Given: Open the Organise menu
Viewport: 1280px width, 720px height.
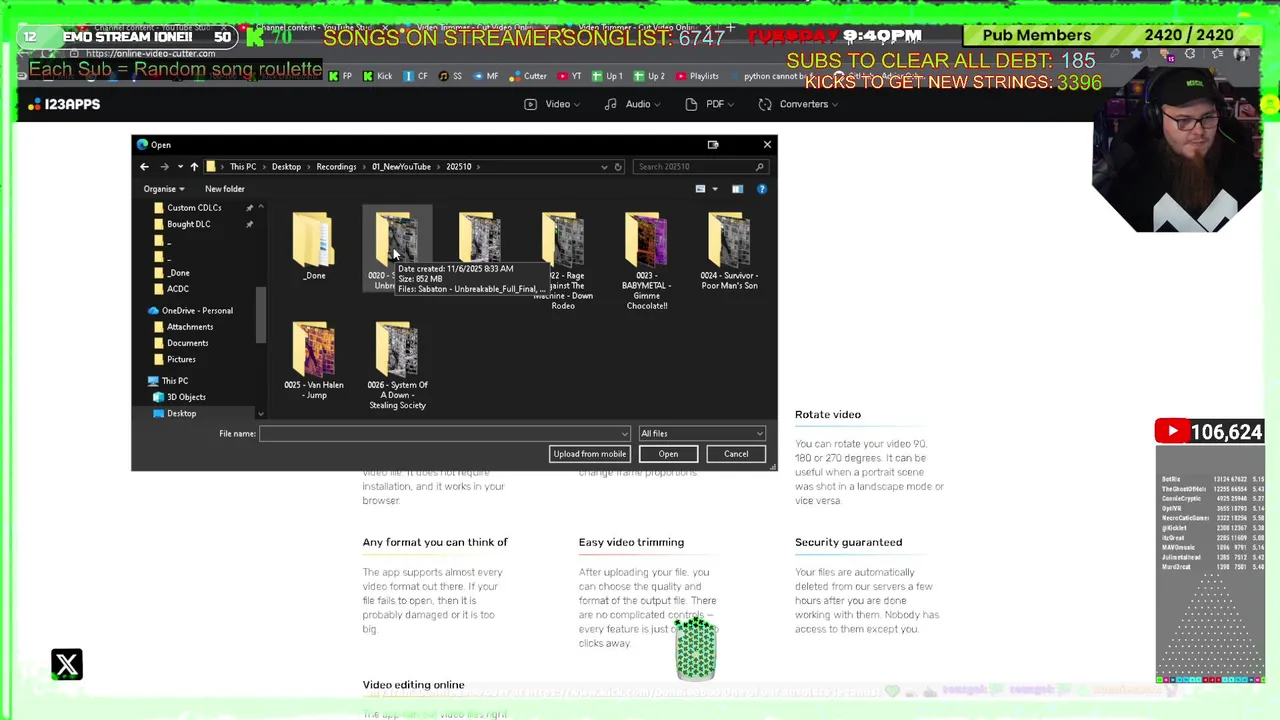Looking at the screenshot, I should coord(164,189).
